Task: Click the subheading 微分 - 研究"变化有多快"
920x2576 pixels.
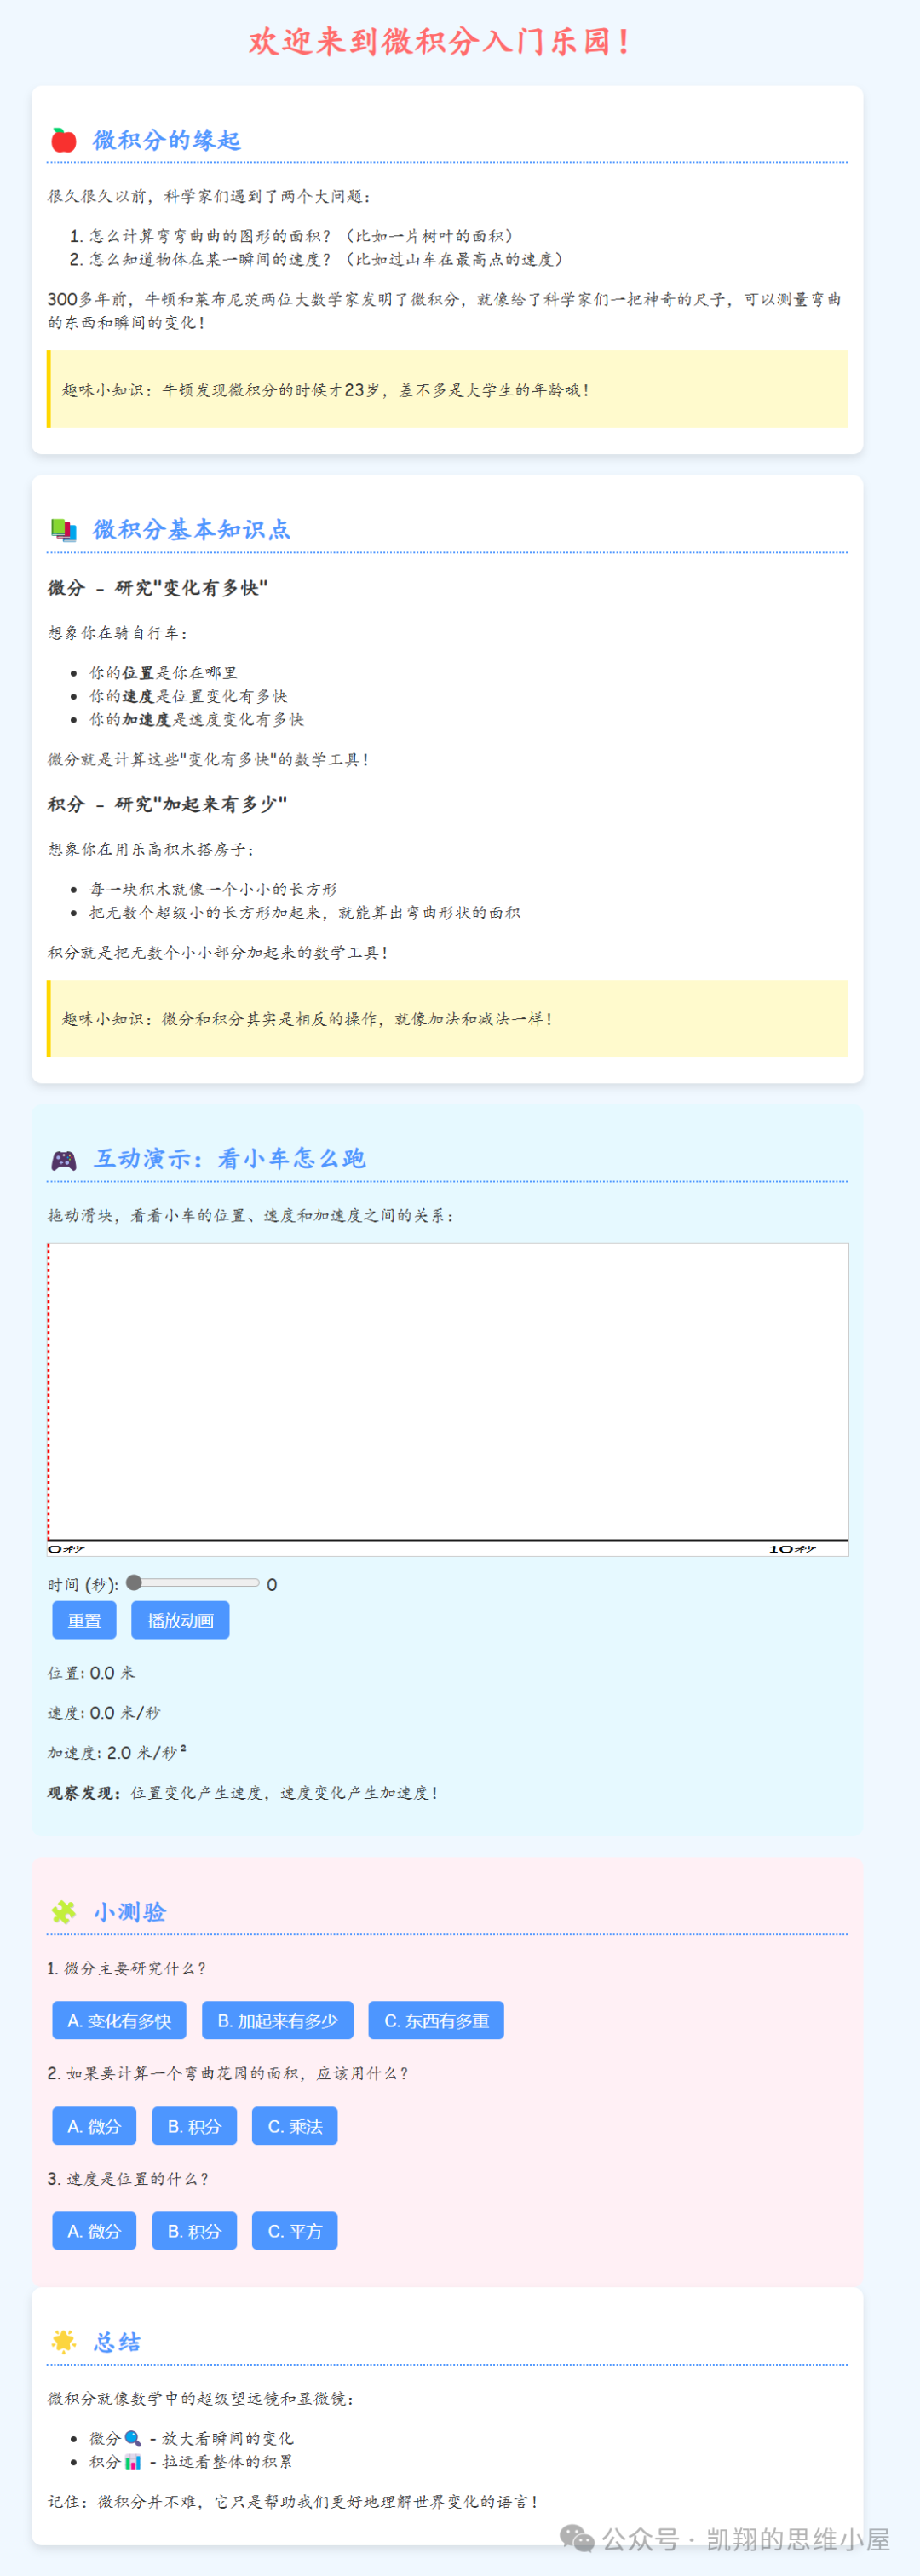Action: (158, 588)
